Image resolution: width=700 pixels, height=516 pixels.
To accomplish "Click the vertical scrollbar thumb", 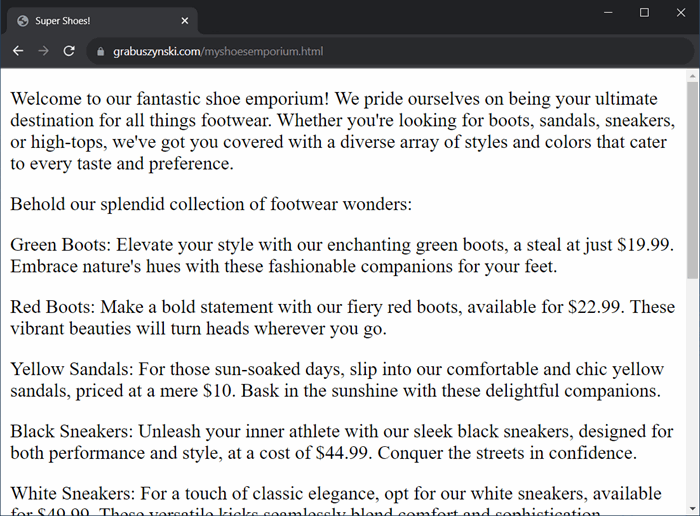I will point(692,180).
